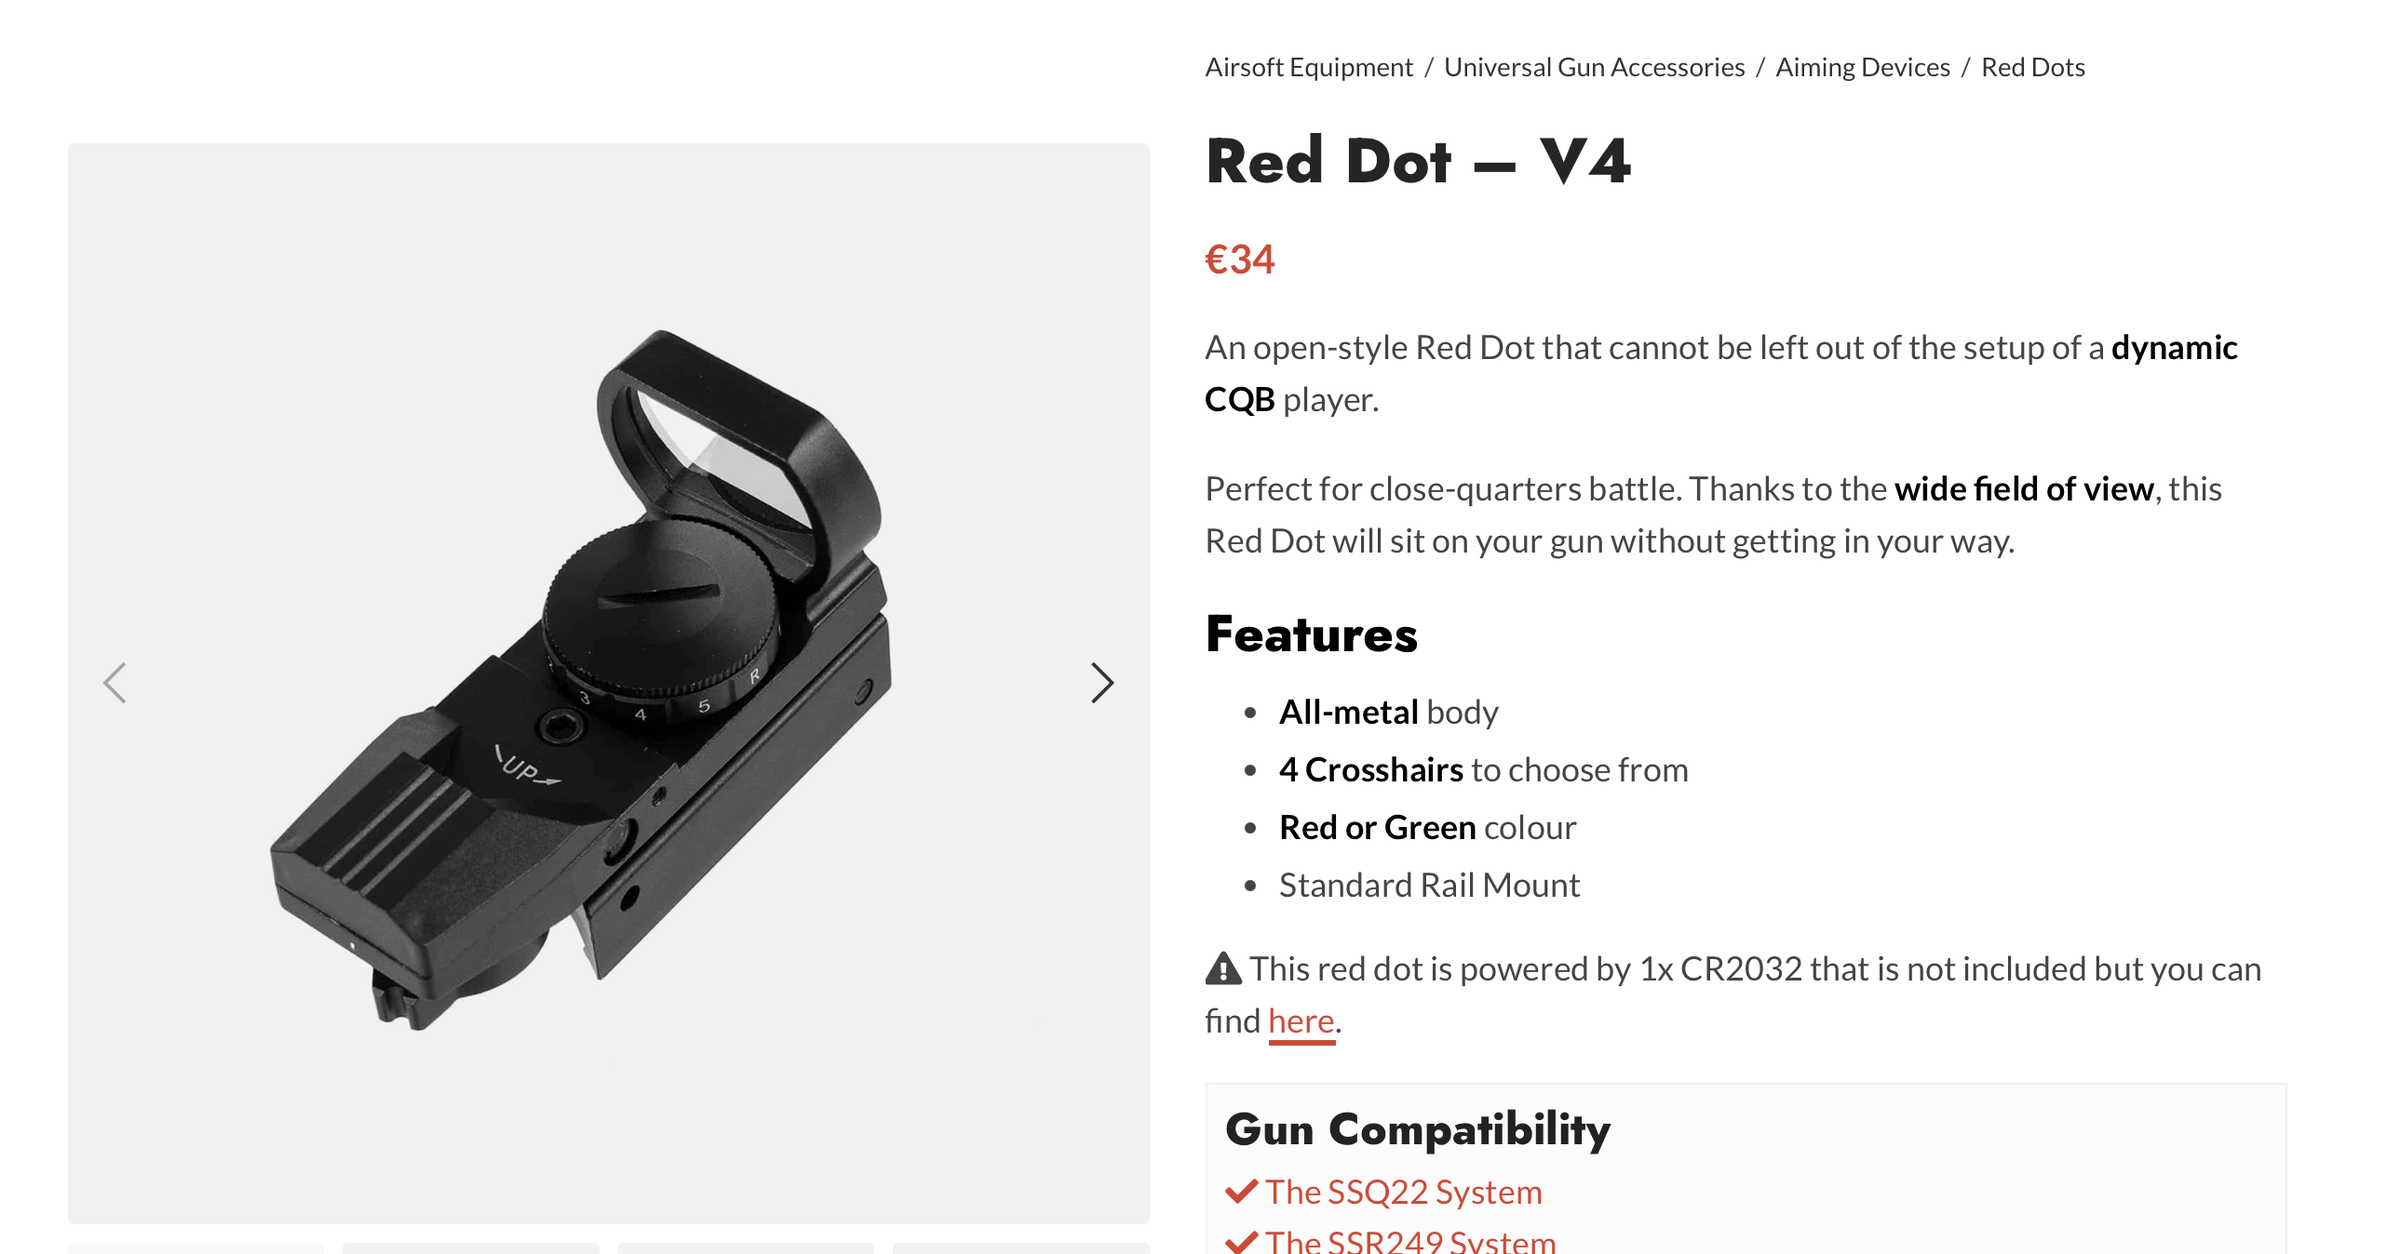Click the Red Dot – V4 title
2400x1254 pixels.
click(x=1418, y=161)
